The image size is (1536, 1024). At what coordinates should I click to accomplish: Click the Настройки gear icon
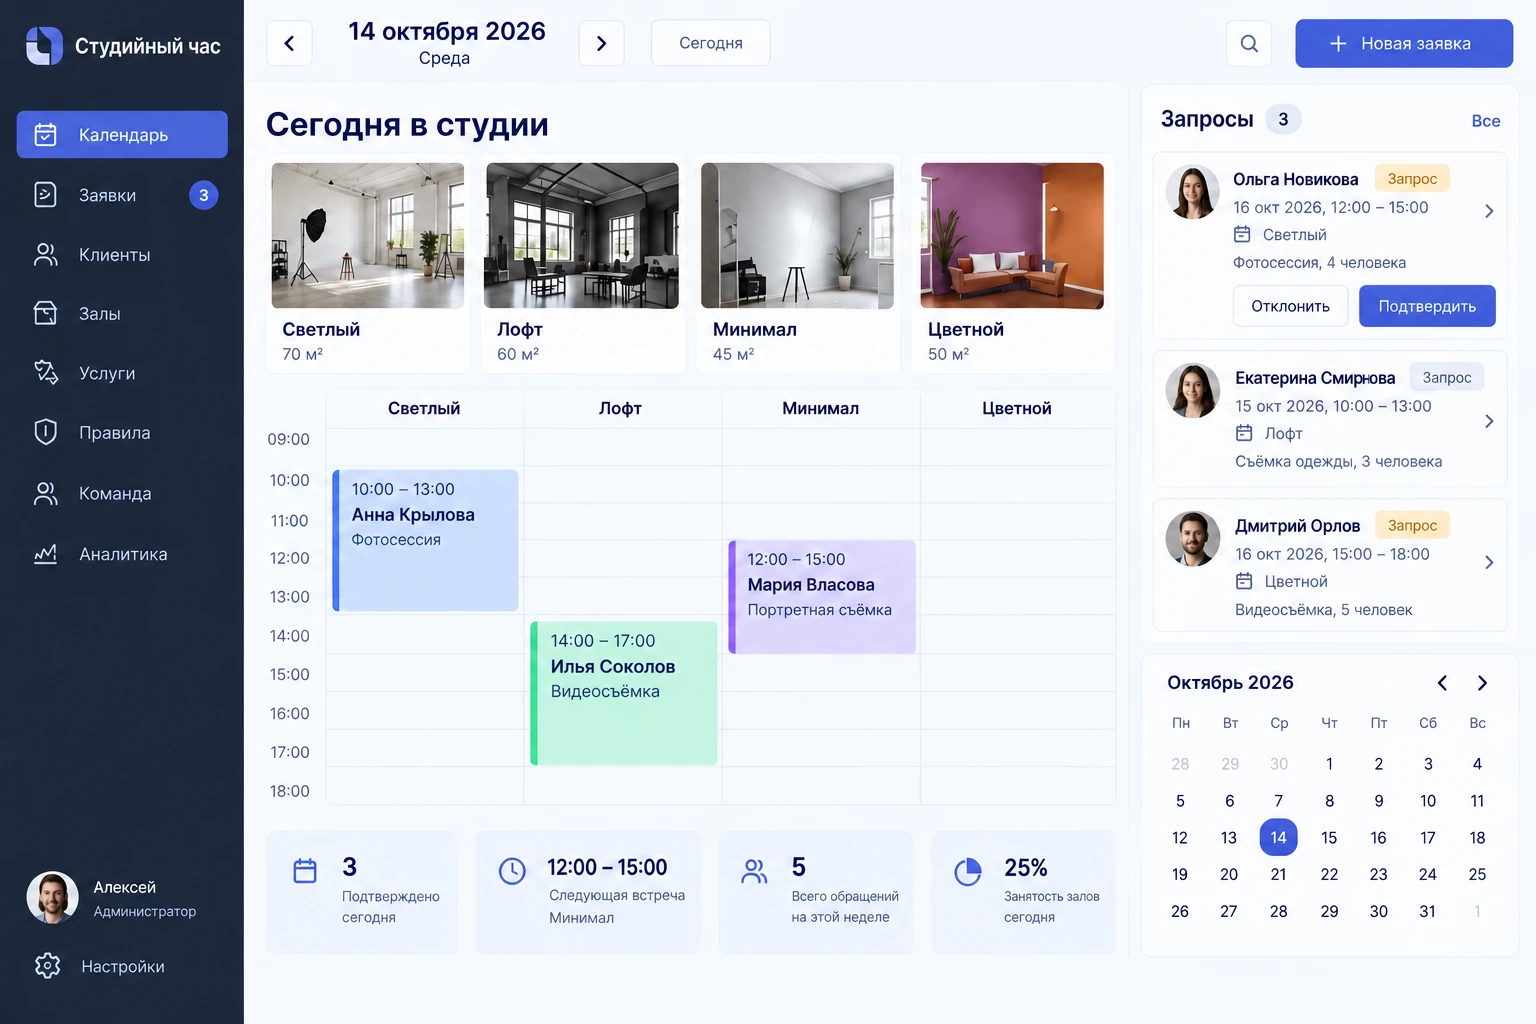pos(47,966)
